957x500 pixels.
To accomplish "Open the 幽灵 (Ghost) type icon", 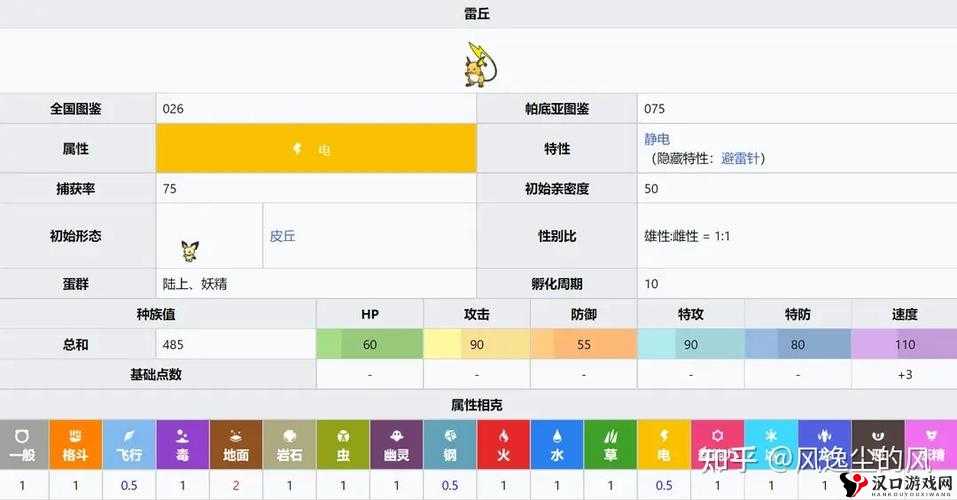I will [x=397, y=444].
